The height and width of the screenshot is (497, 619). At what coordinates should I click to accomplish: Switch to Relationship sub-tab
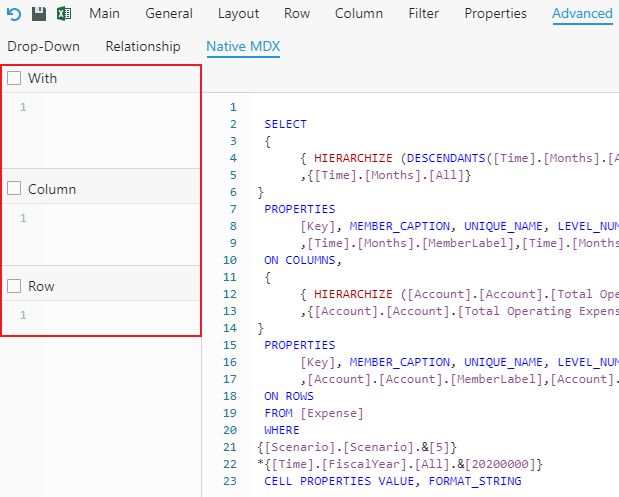coord(143,47)
